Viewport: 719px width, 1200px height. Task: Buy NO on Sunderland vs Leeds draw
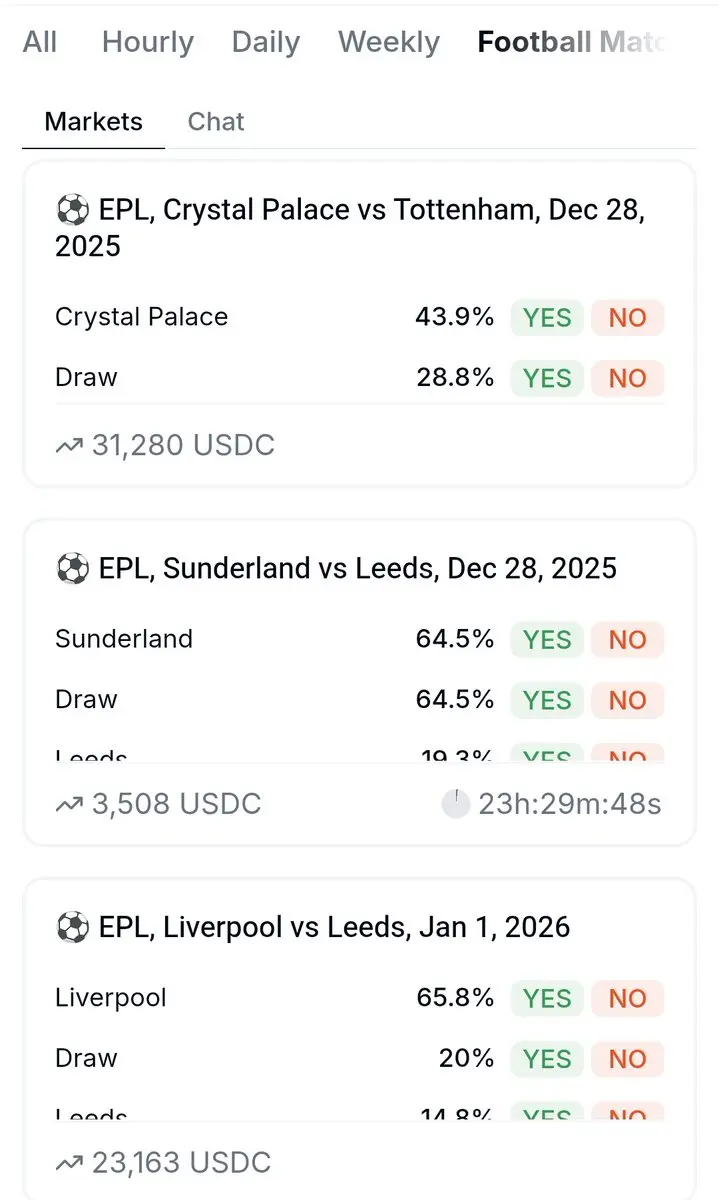tap(627, 700)
